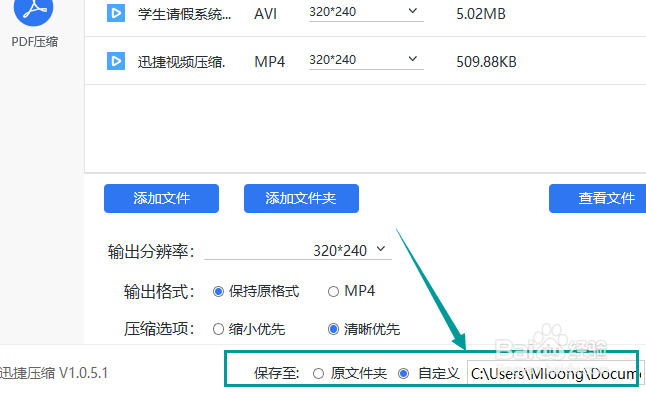Select the 迅捷视频压缩. file name
The height and width of the screenshot is (393, 646).
182,62
